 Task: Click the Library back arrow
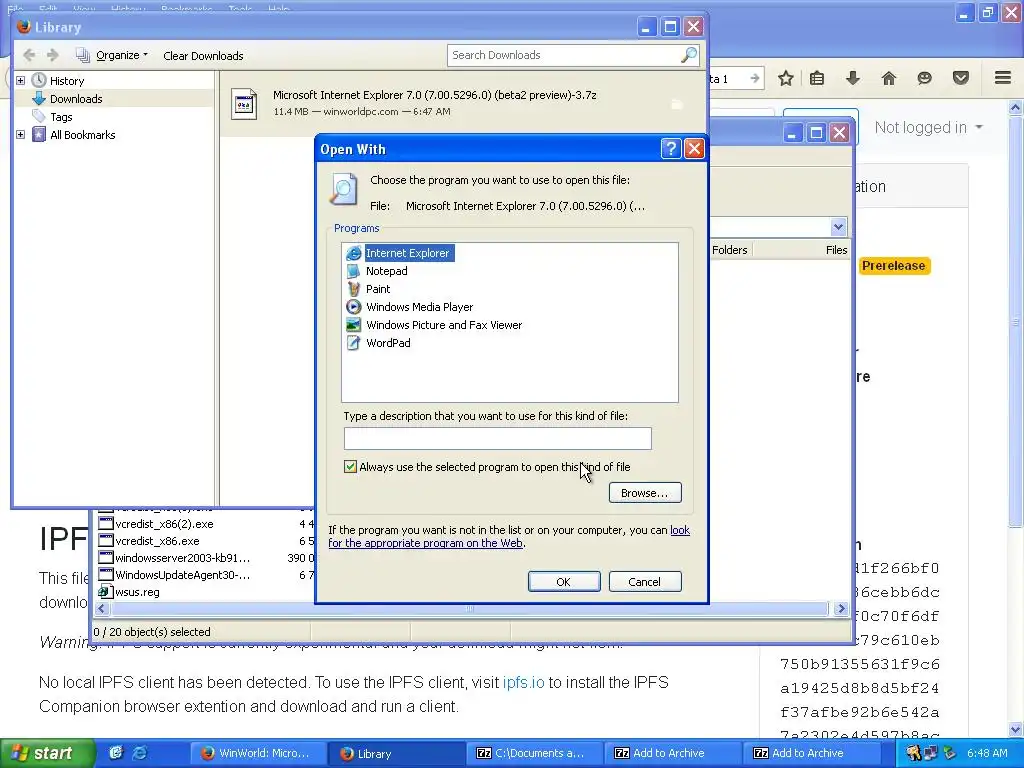pyautogui.click(x=29, y=56)
